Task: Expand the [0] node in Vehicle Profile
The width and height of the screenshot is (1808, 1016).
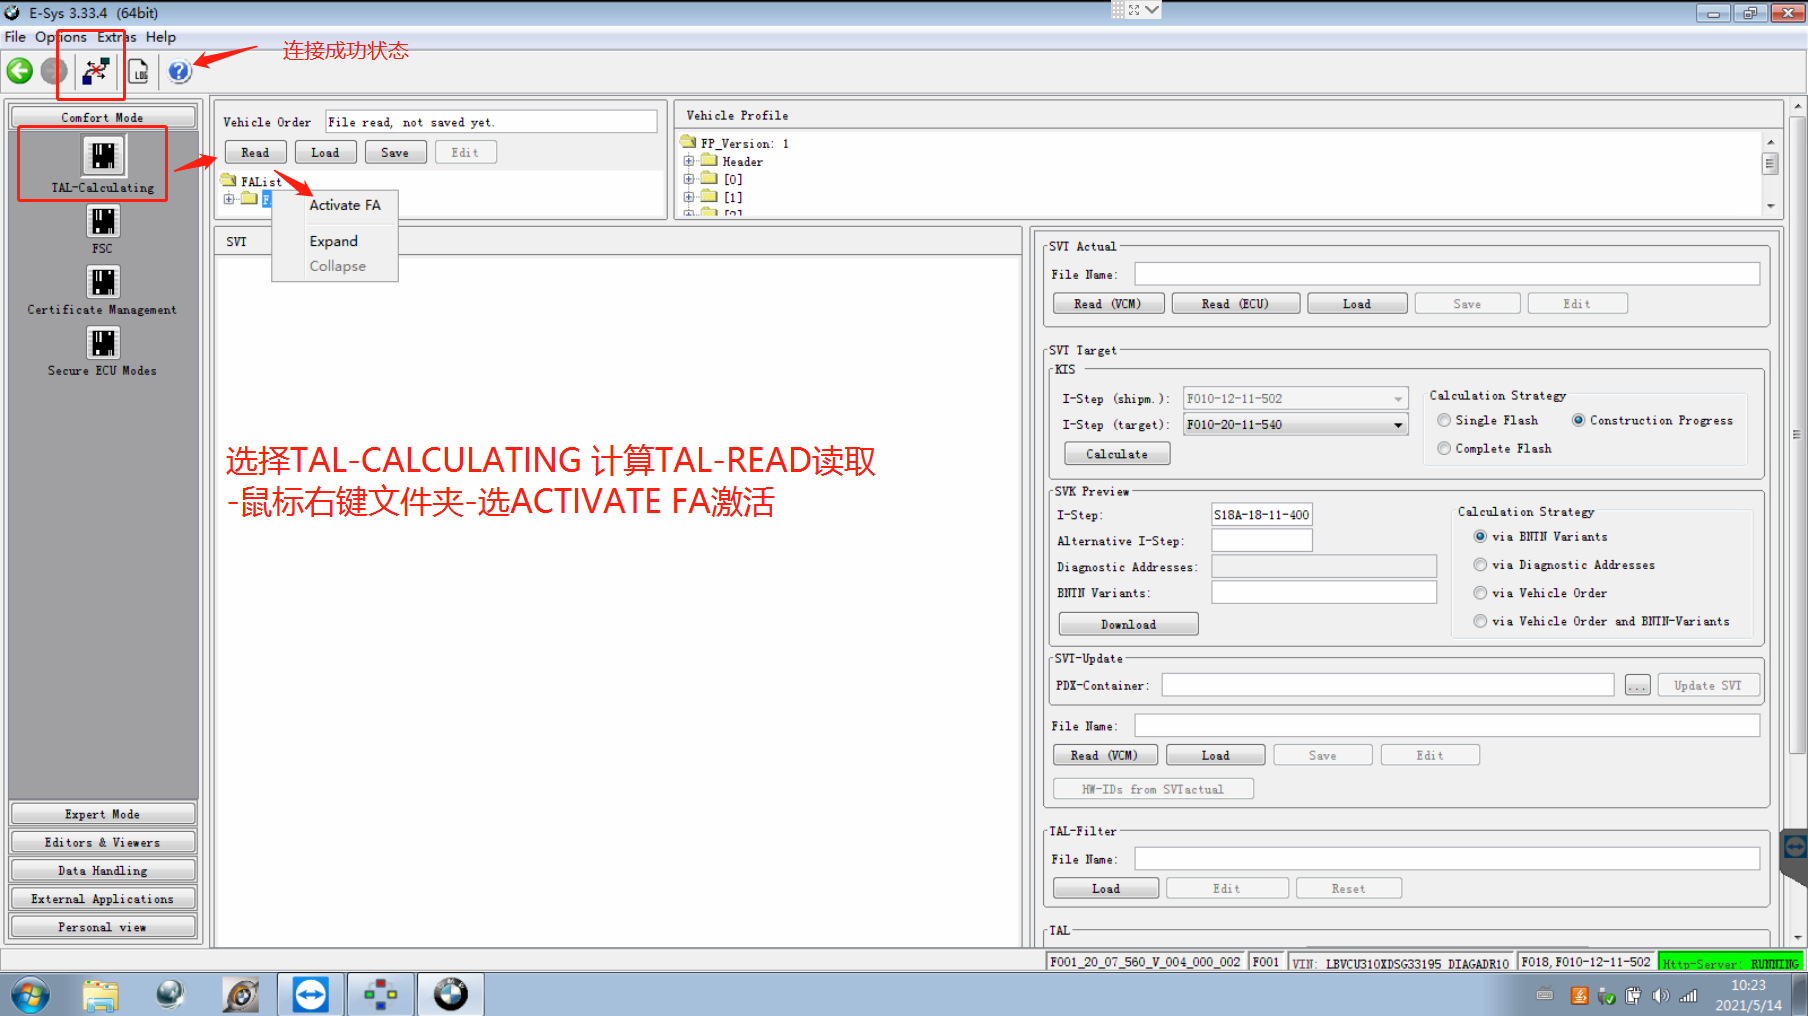Action: tap(689, 179)
